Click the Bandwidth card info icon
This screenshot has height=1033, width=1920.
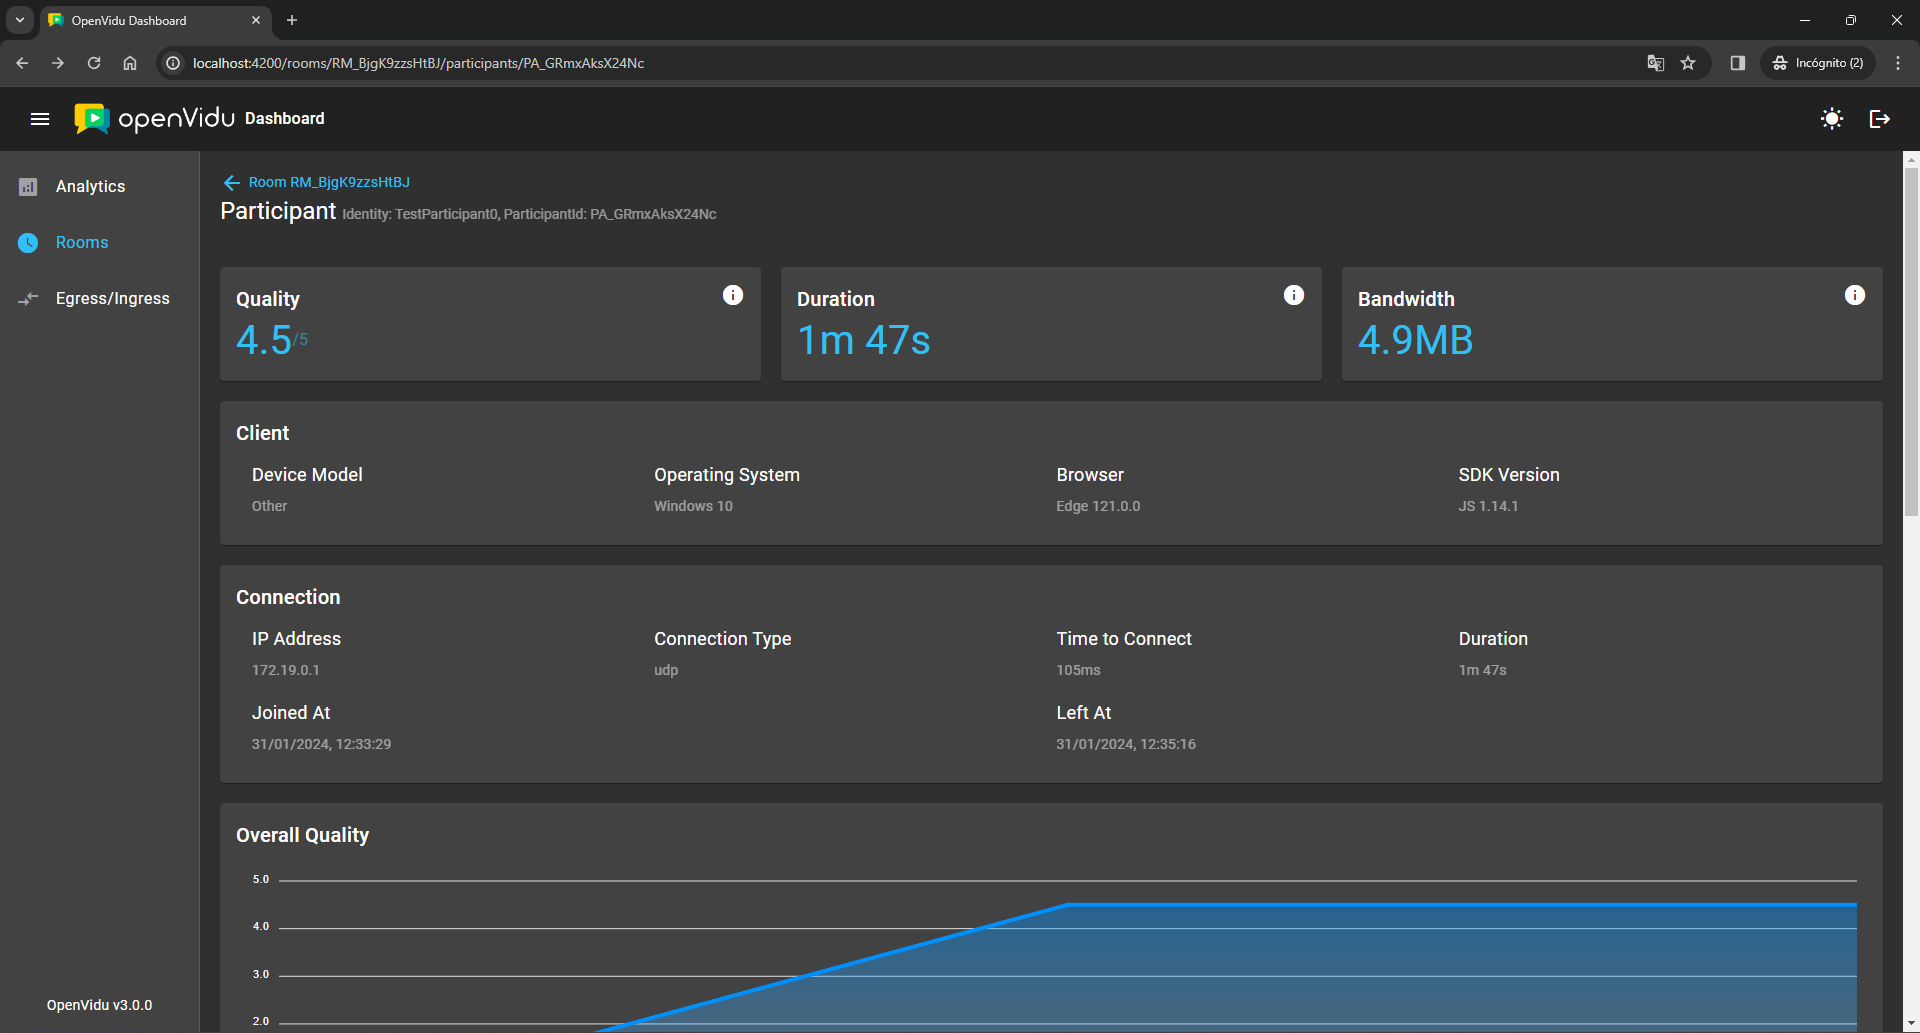coord(1854,295)
